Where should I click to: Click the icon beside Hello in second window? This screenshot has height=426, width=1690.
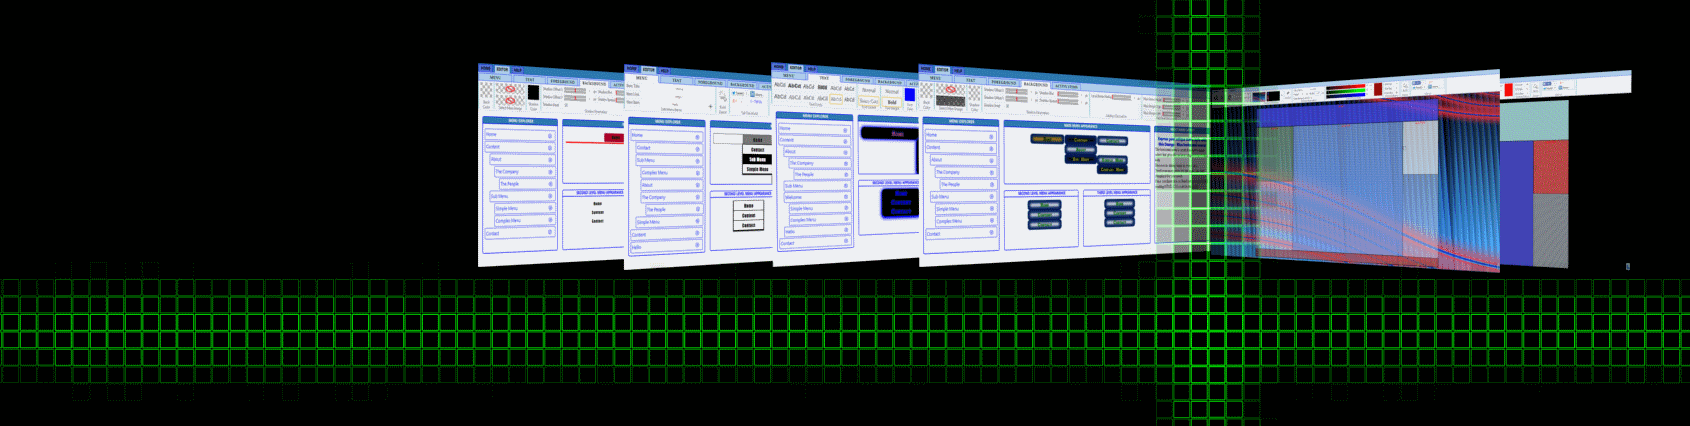[x=698, y=246]
